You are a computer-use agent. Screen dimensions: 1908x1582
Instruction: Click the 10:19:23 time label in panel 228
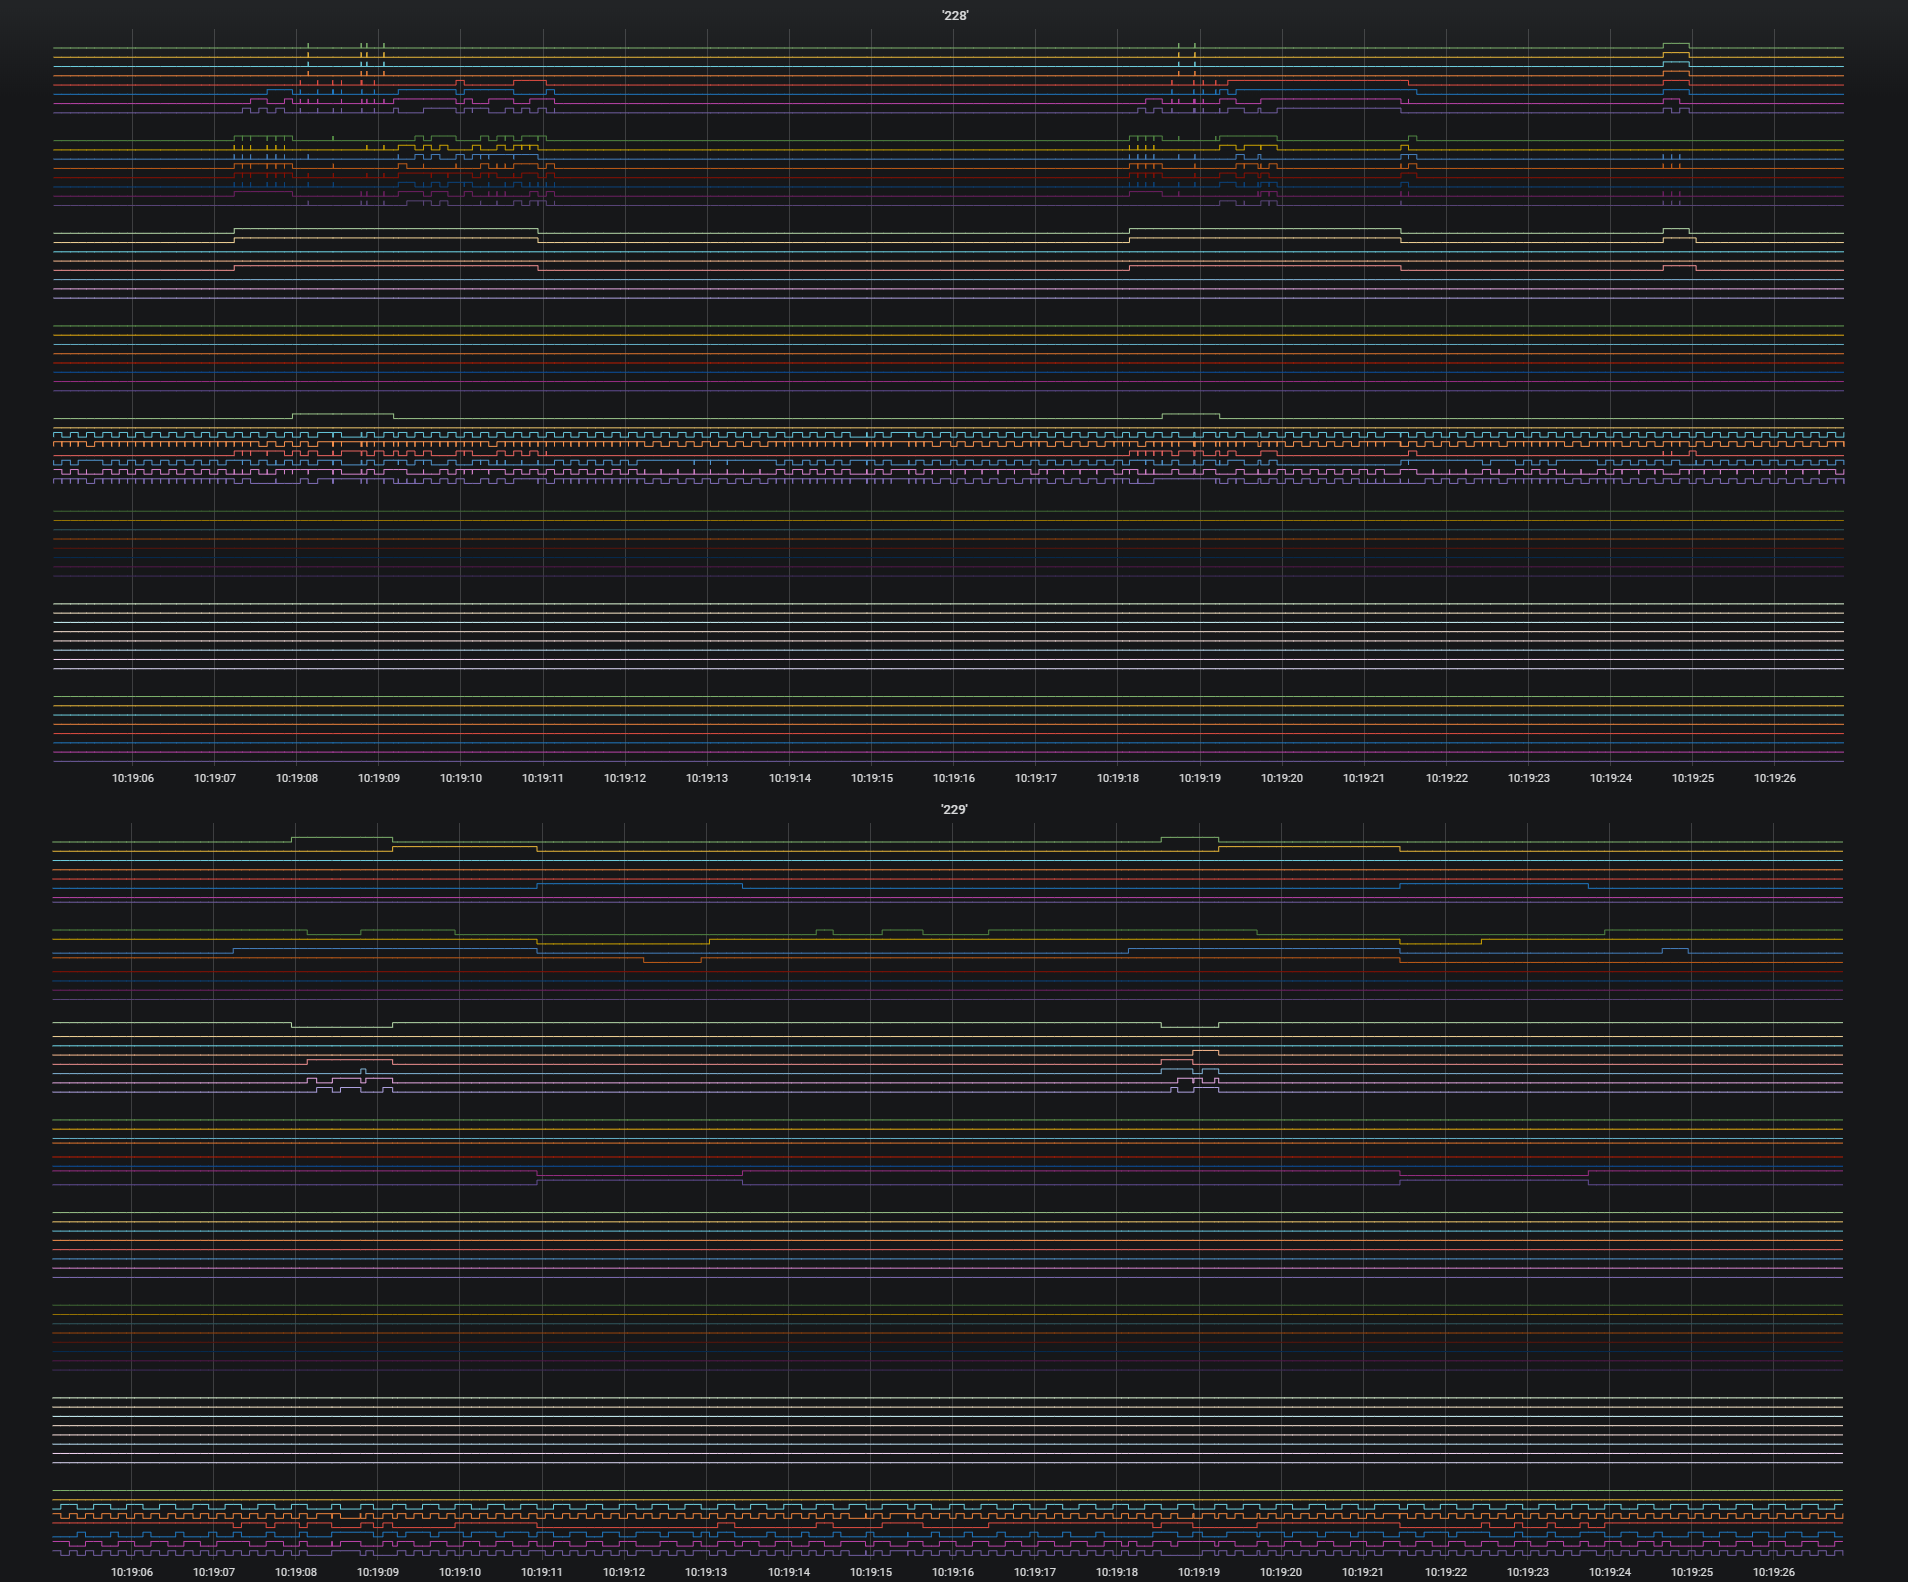(x=1529, y=778)
